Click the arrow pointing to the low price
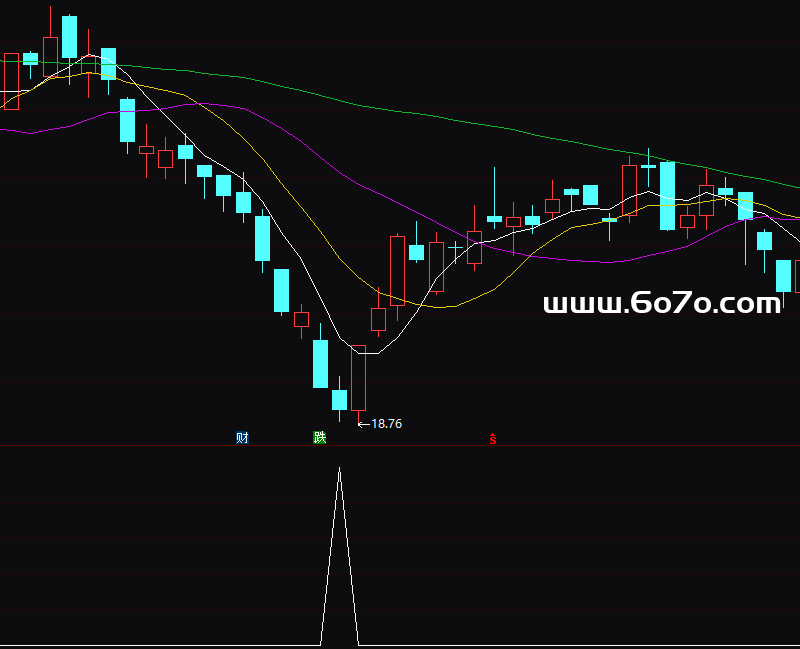Screen dimensions: 800x649 point(363,424)
